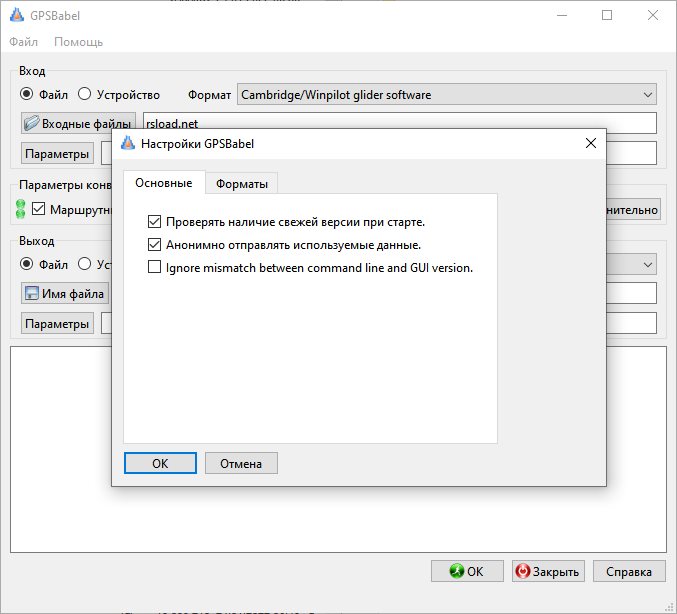Close the Настройки GPSBabel dialog

coord(591,143)
